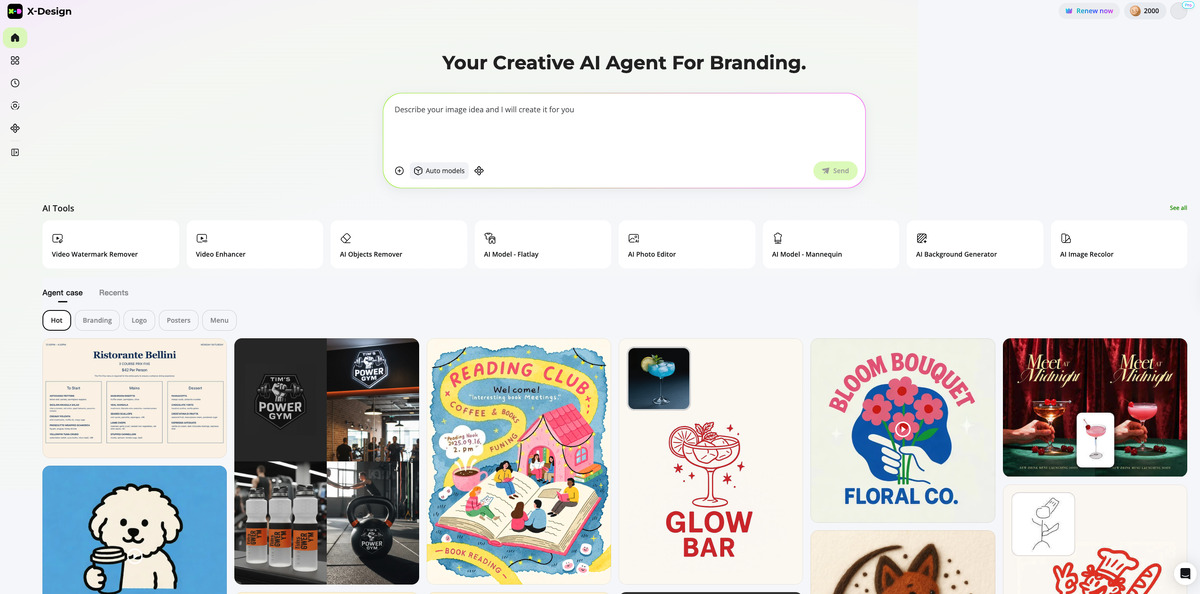This screenshot has height=594, width=1200.
Task: Expand the Auto models selector
Action: 439,171
